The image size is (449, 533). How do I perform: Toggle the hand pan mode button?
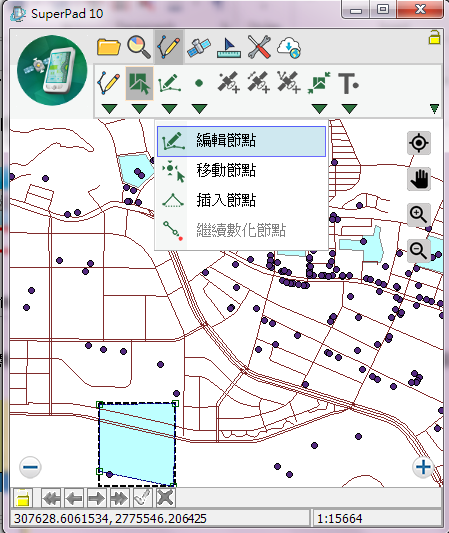pos(419,179)
